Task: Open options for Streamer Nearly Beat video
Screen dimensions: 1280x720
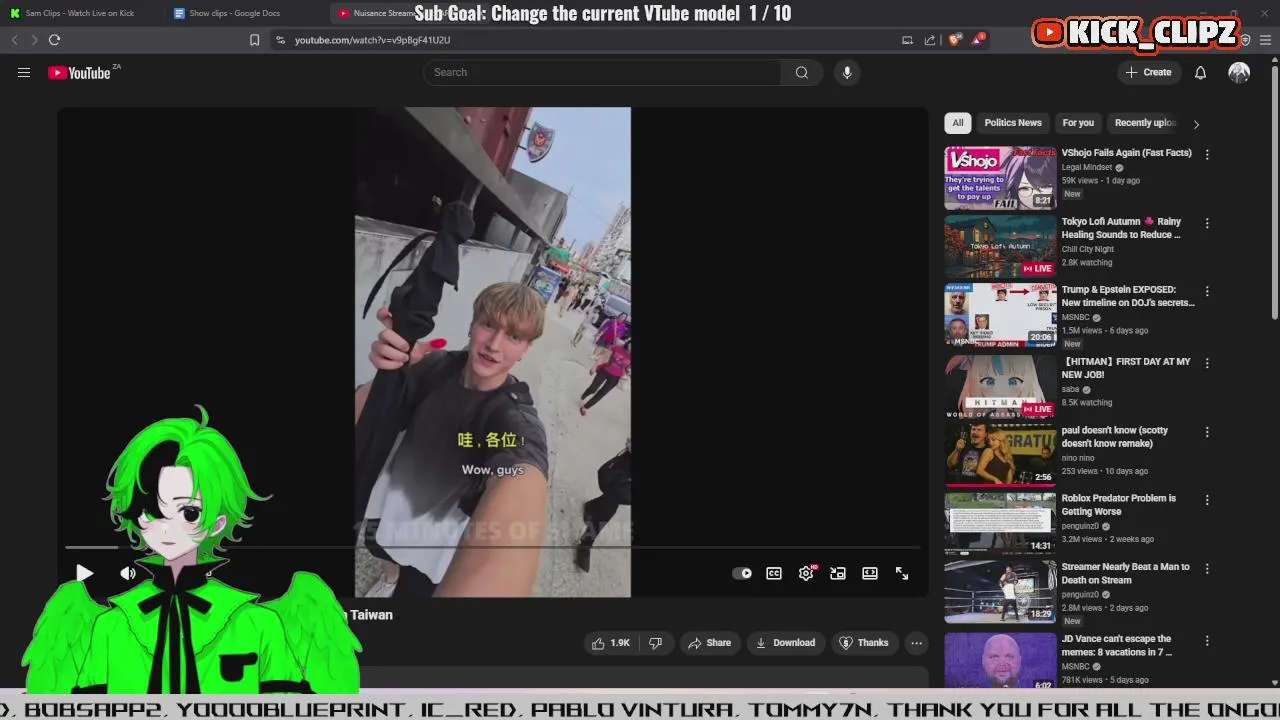Action: (1207, 568)
